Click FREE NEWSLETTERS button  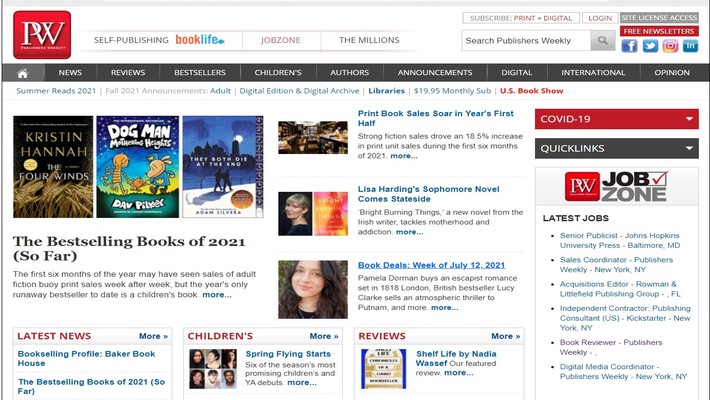659,31
